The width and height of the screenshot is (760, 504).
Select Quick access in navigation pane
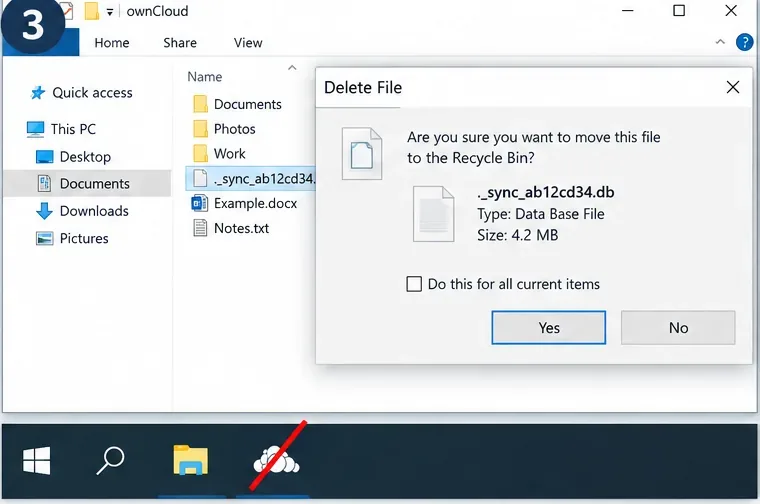click(92, 93)
